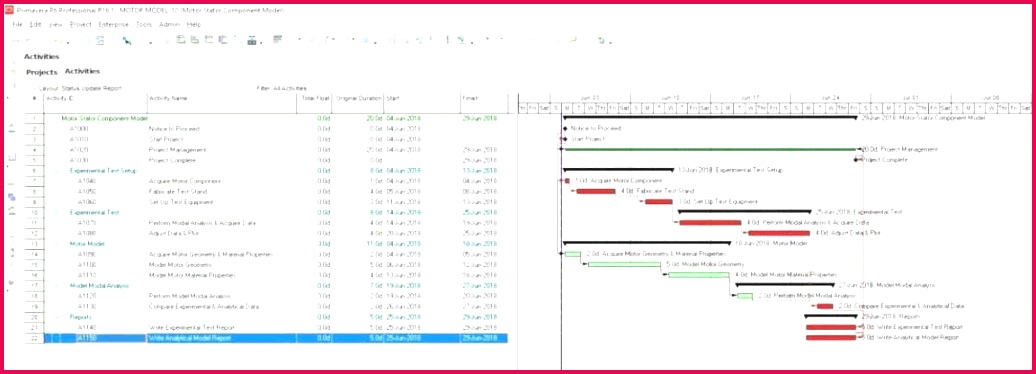Sort by the Activity Name column header
This screenshot has height=374, width=1036.
(221, 99)
